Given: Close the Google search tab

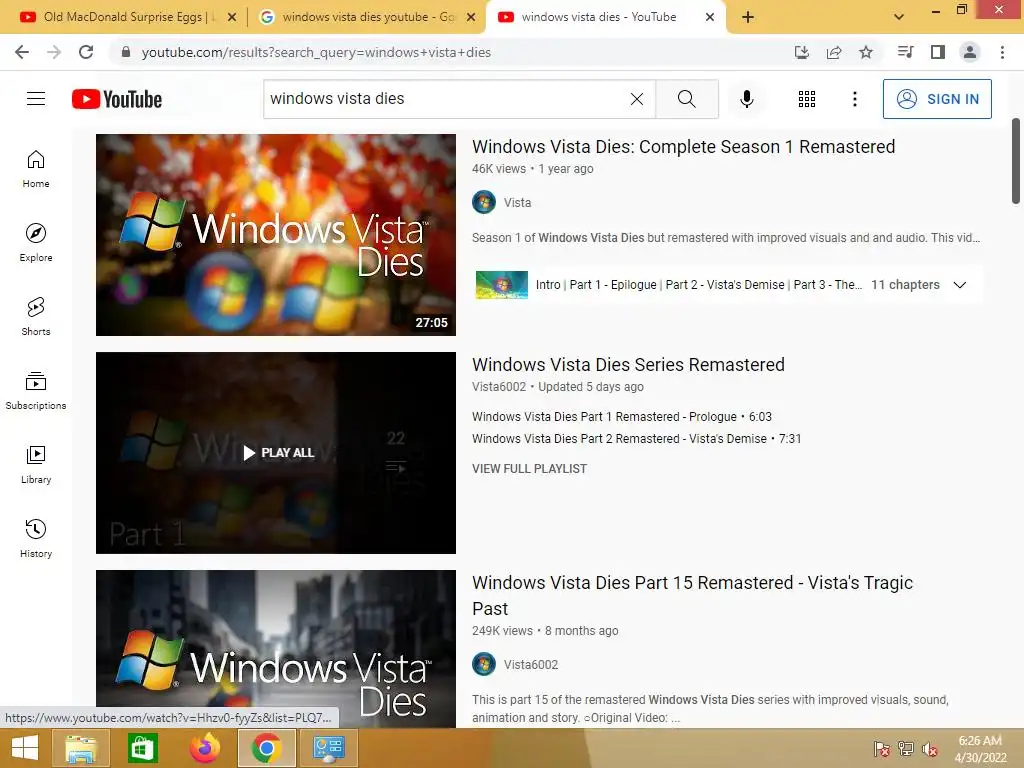Looking at the screenshot, I should pyautogui.click(x=470, y=18).
